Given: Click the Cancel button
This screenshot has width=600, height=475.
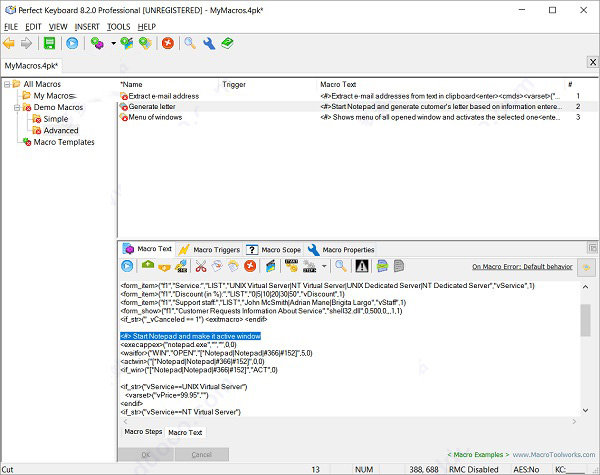Looking at the screenshot, I should click(202, 455).
